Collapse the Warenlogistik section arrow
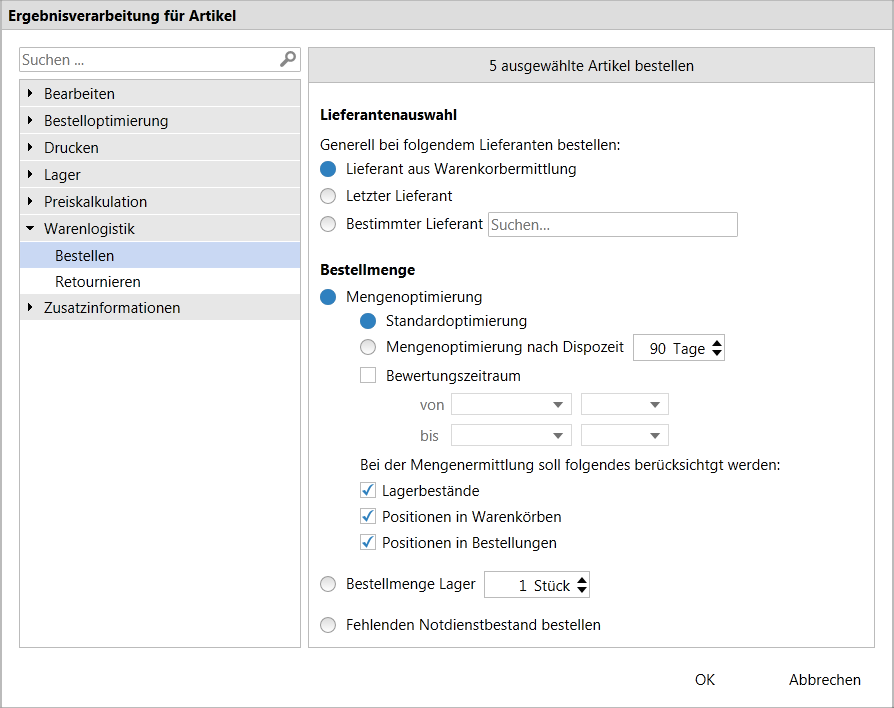894x708 pixels. click(x=30, y=228)
